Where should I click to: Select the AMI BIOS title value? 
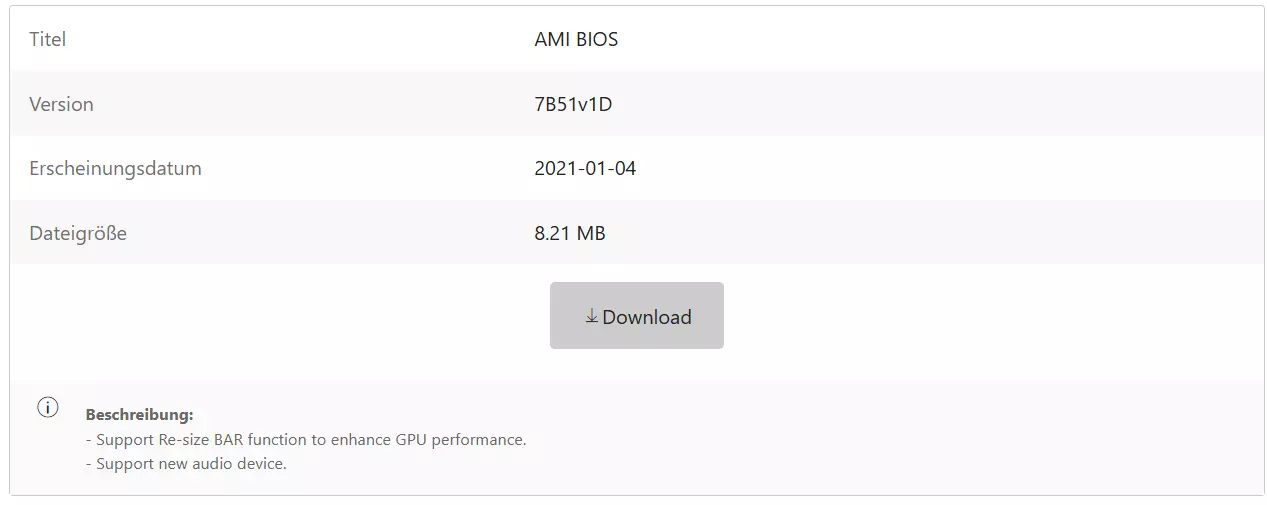click(x=576, y=40)
